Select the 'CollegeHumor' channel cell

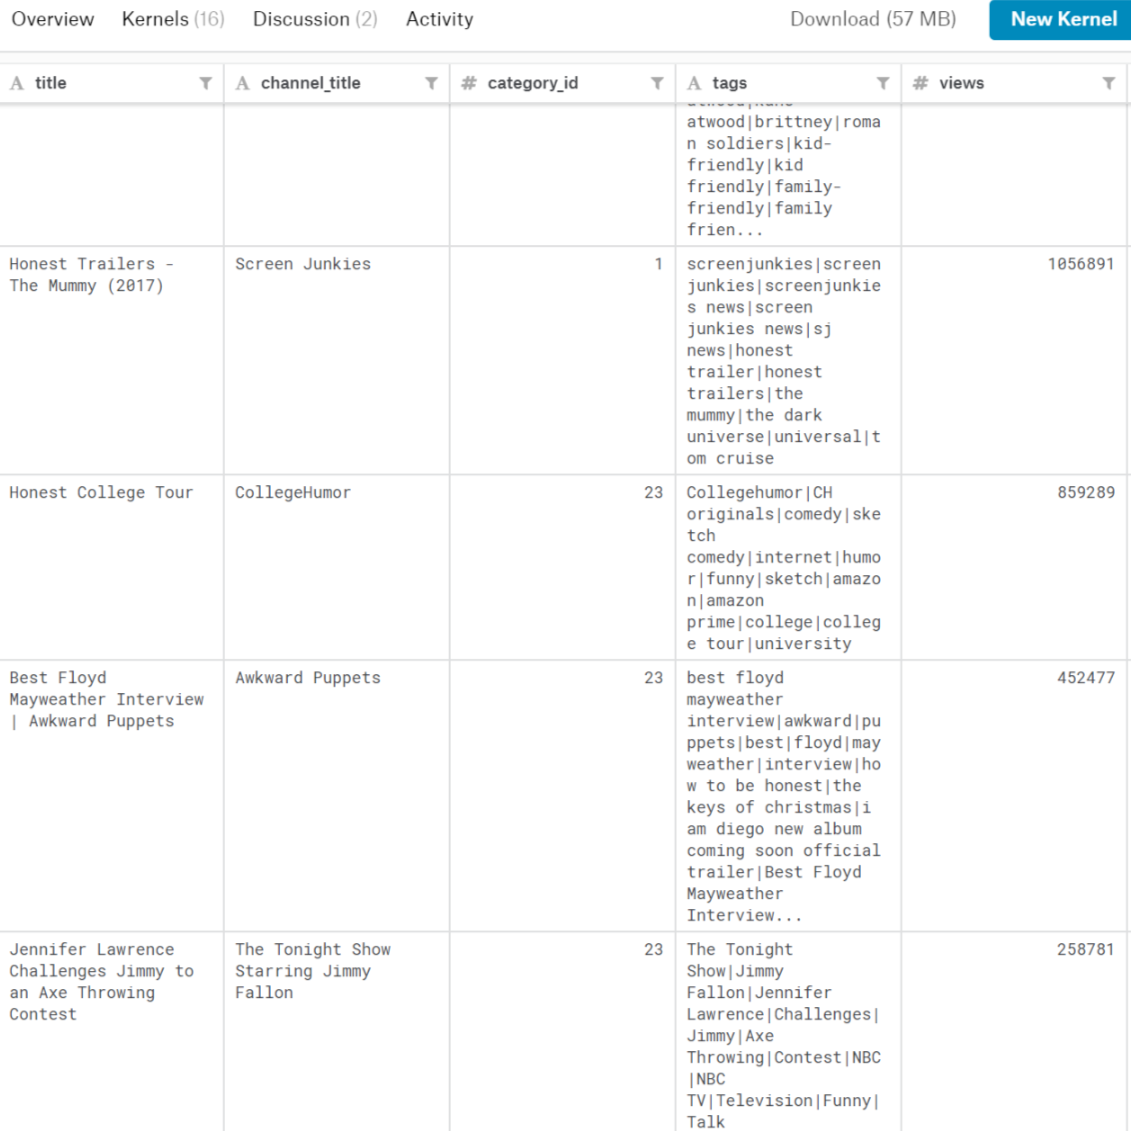337,568
